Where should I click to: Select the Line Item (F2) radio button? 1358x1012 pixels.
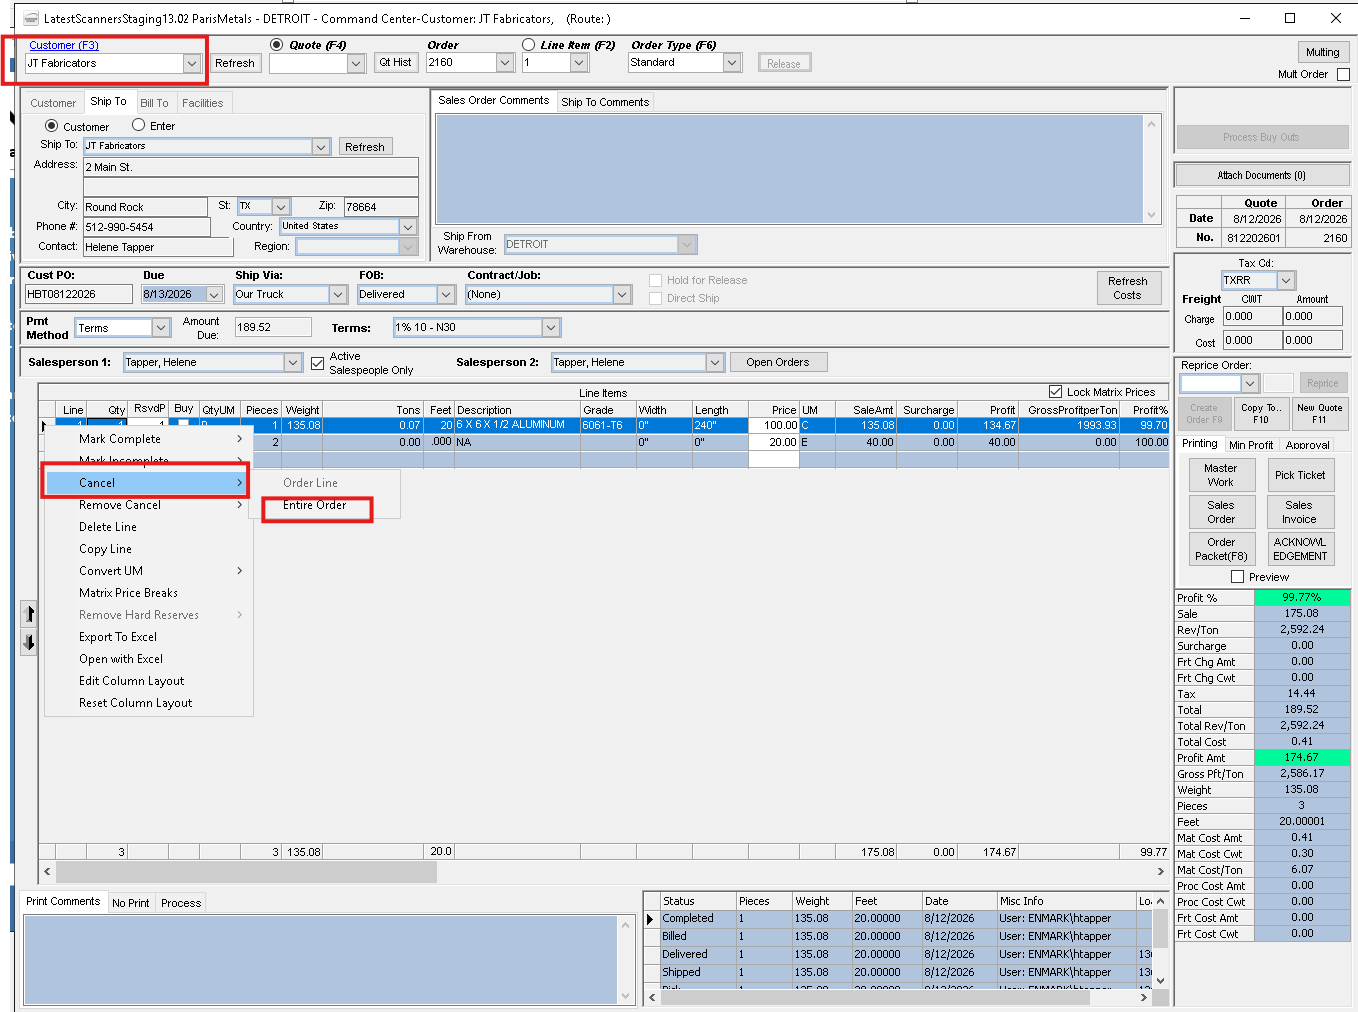(x=528, y=45)
